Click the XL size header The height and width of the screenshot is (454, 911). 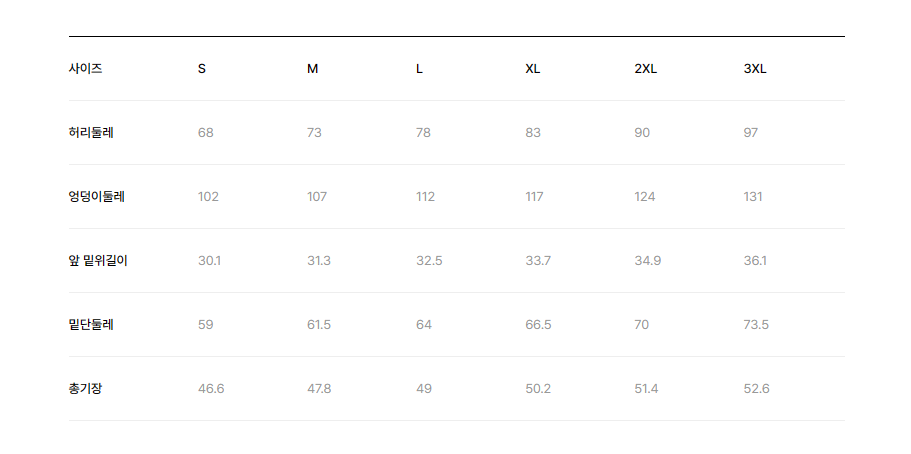pyautogui.click(x=532, y=69)
